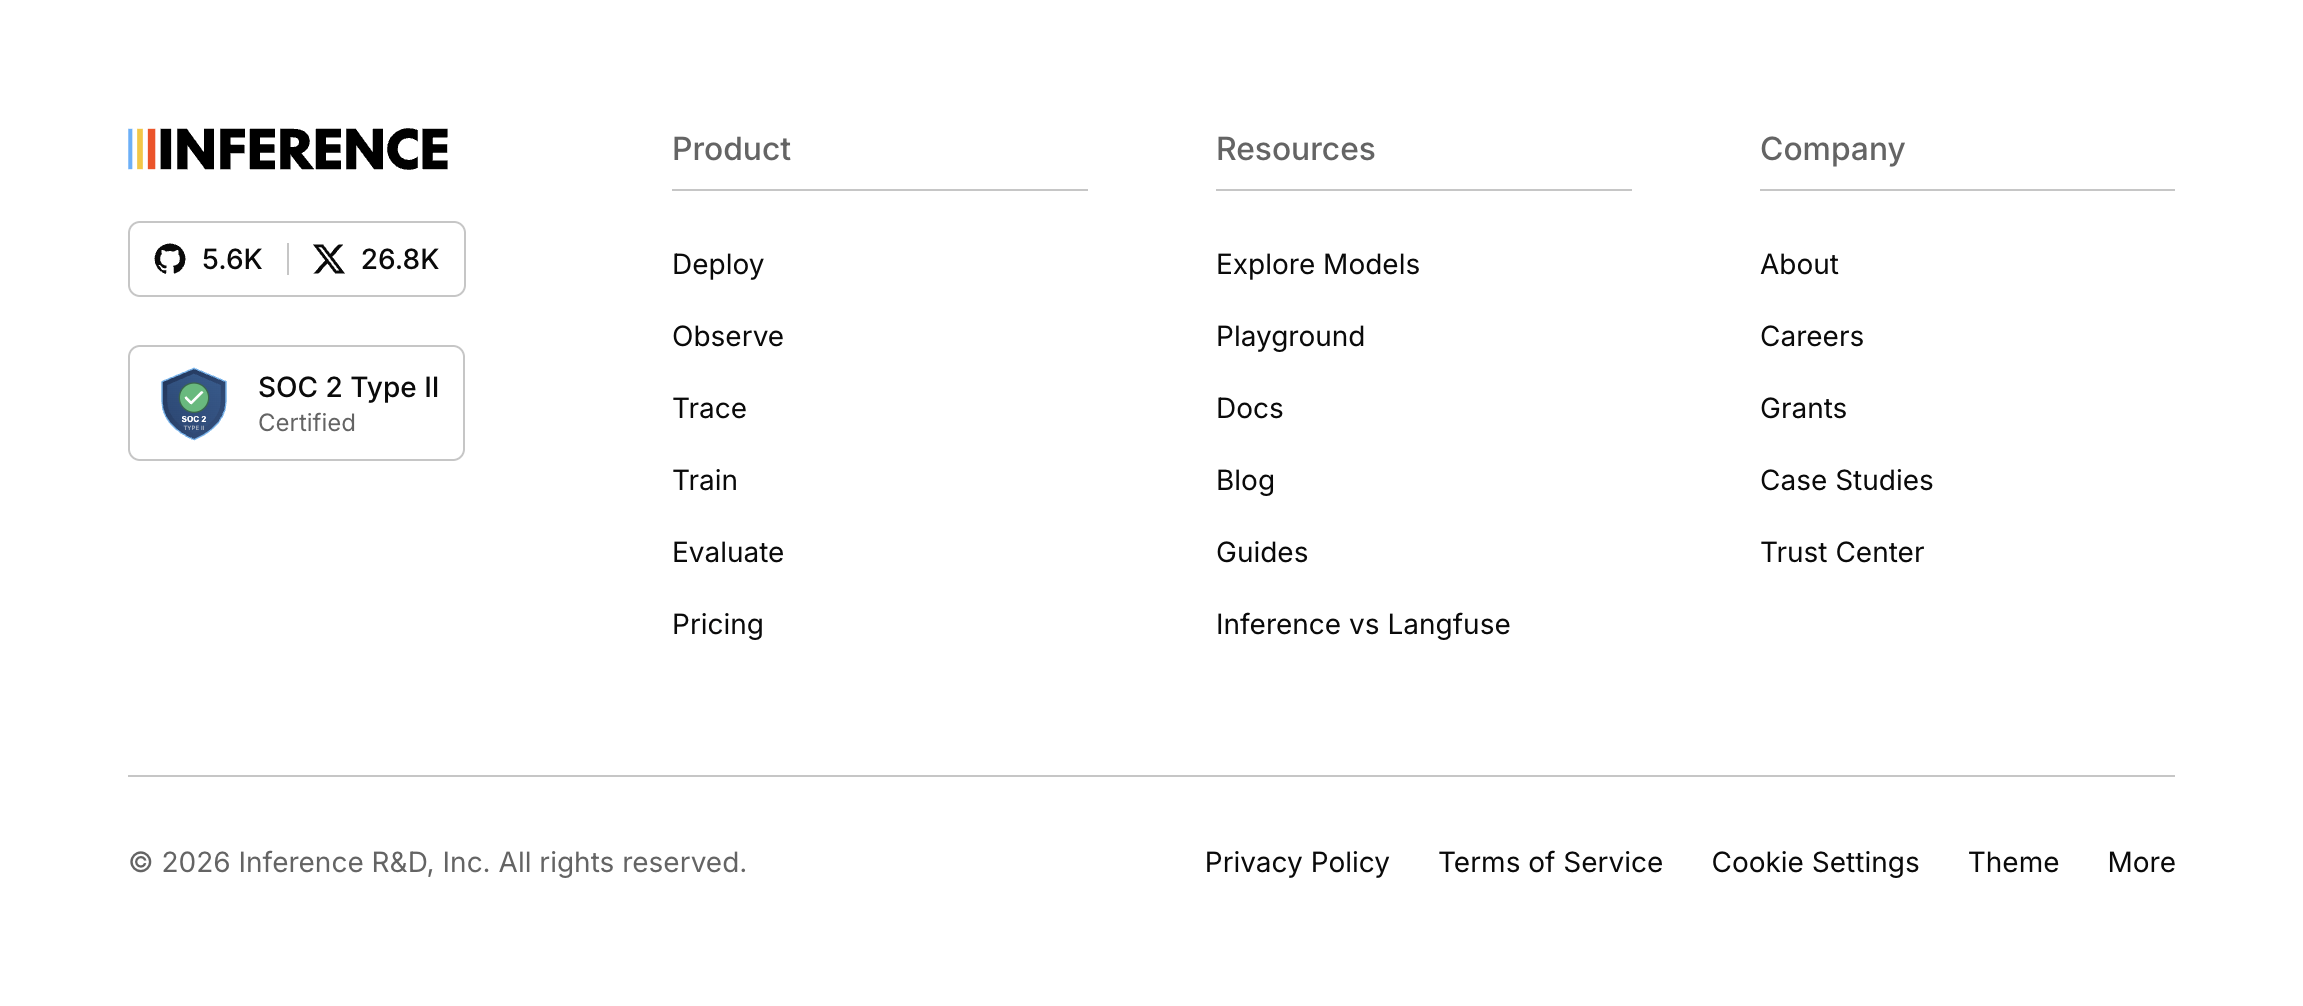Click the SOC 2 shield badge icon
This screenshot has width=2303, height=1006.
coord(194,403)
